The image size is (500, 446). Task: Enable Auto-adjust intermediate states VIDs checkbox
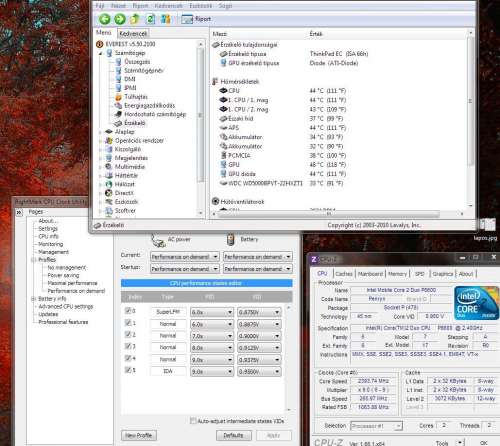point(193,421)
